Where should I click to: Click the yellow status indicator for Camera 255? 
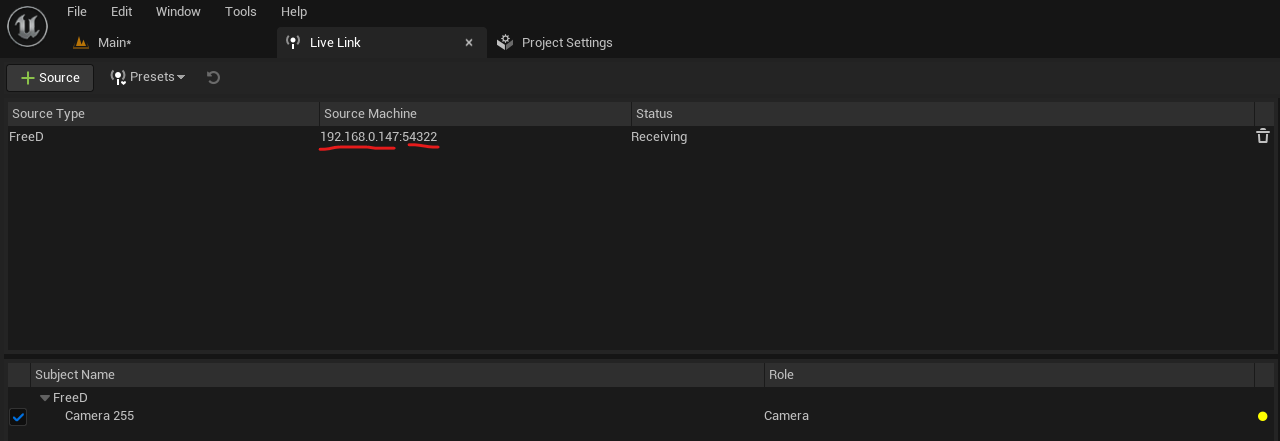pos(1263,416)
